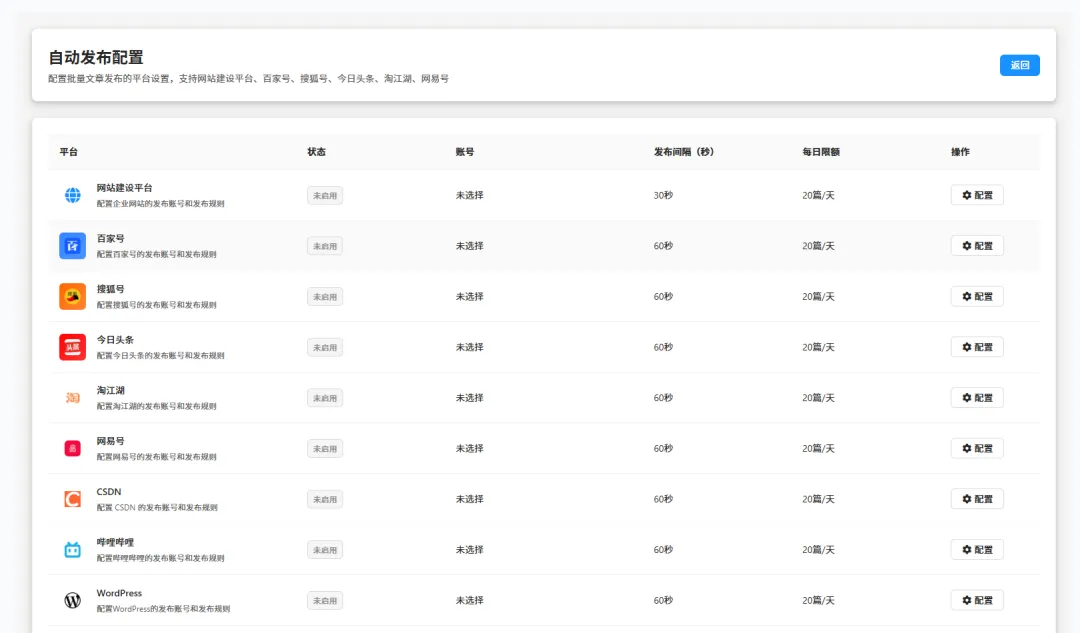Viewport: 1080px width, 633px height.
Task: Click 未选择 account in 搜狐号 row
Action: pos(470,297)
